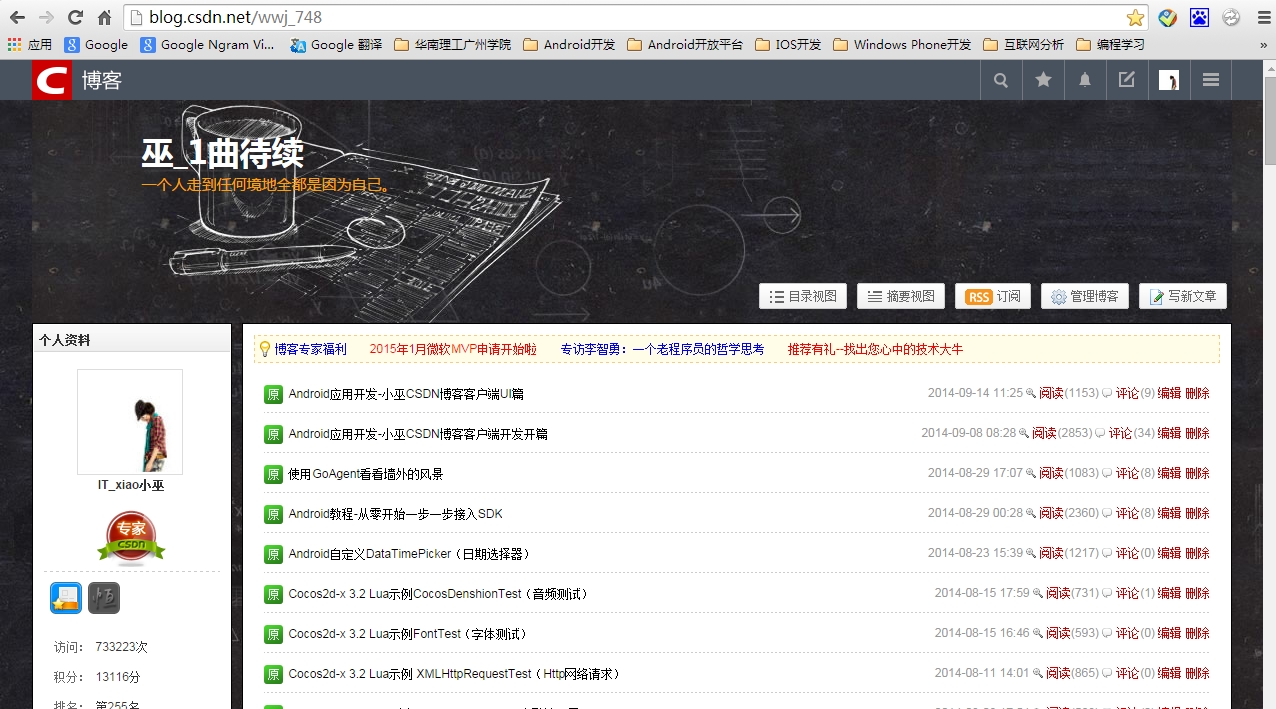The height and width of the screenshot is (709, 1276).
Task: Click the profile photo of IT_xiao小巫
Action: 130,422
